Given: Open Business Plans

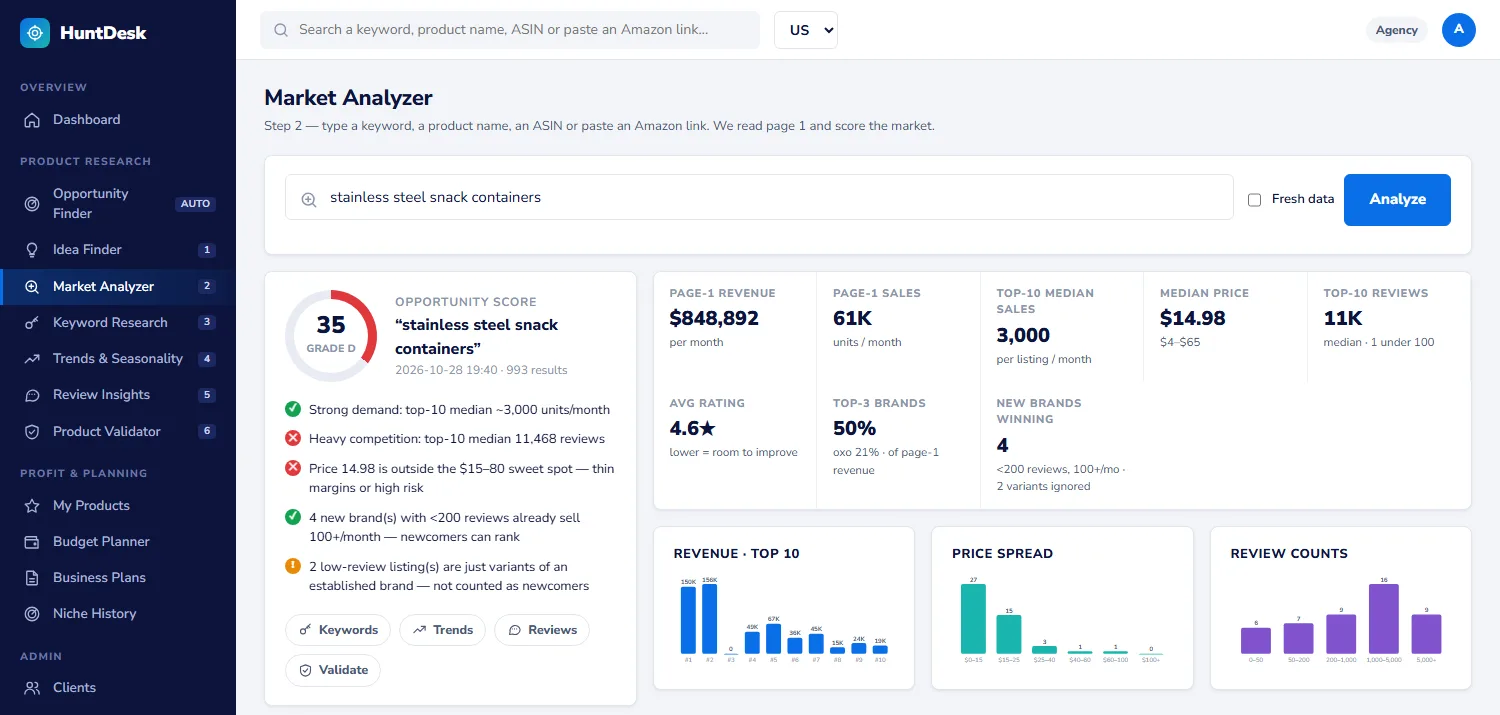Looking at the screenshot, I should (118, 578).
